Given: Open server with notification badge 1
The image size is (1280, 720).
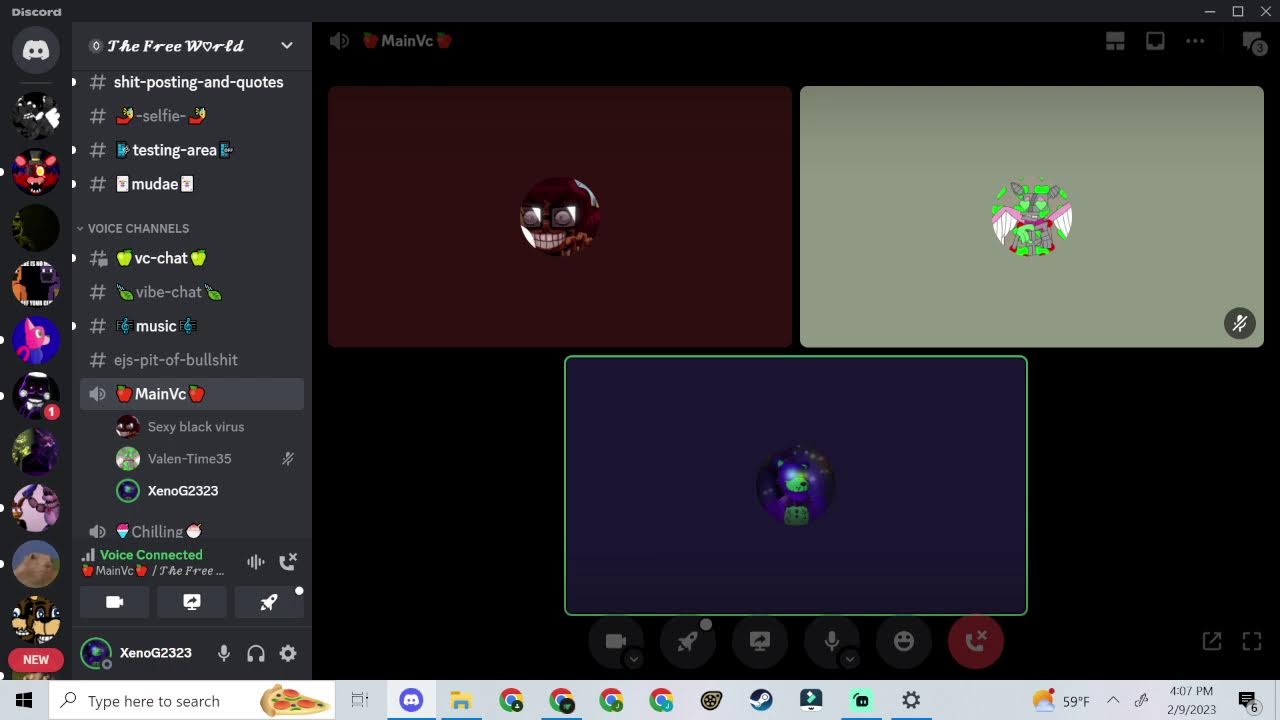Looking at the screenshot, I should pos(36,396).
